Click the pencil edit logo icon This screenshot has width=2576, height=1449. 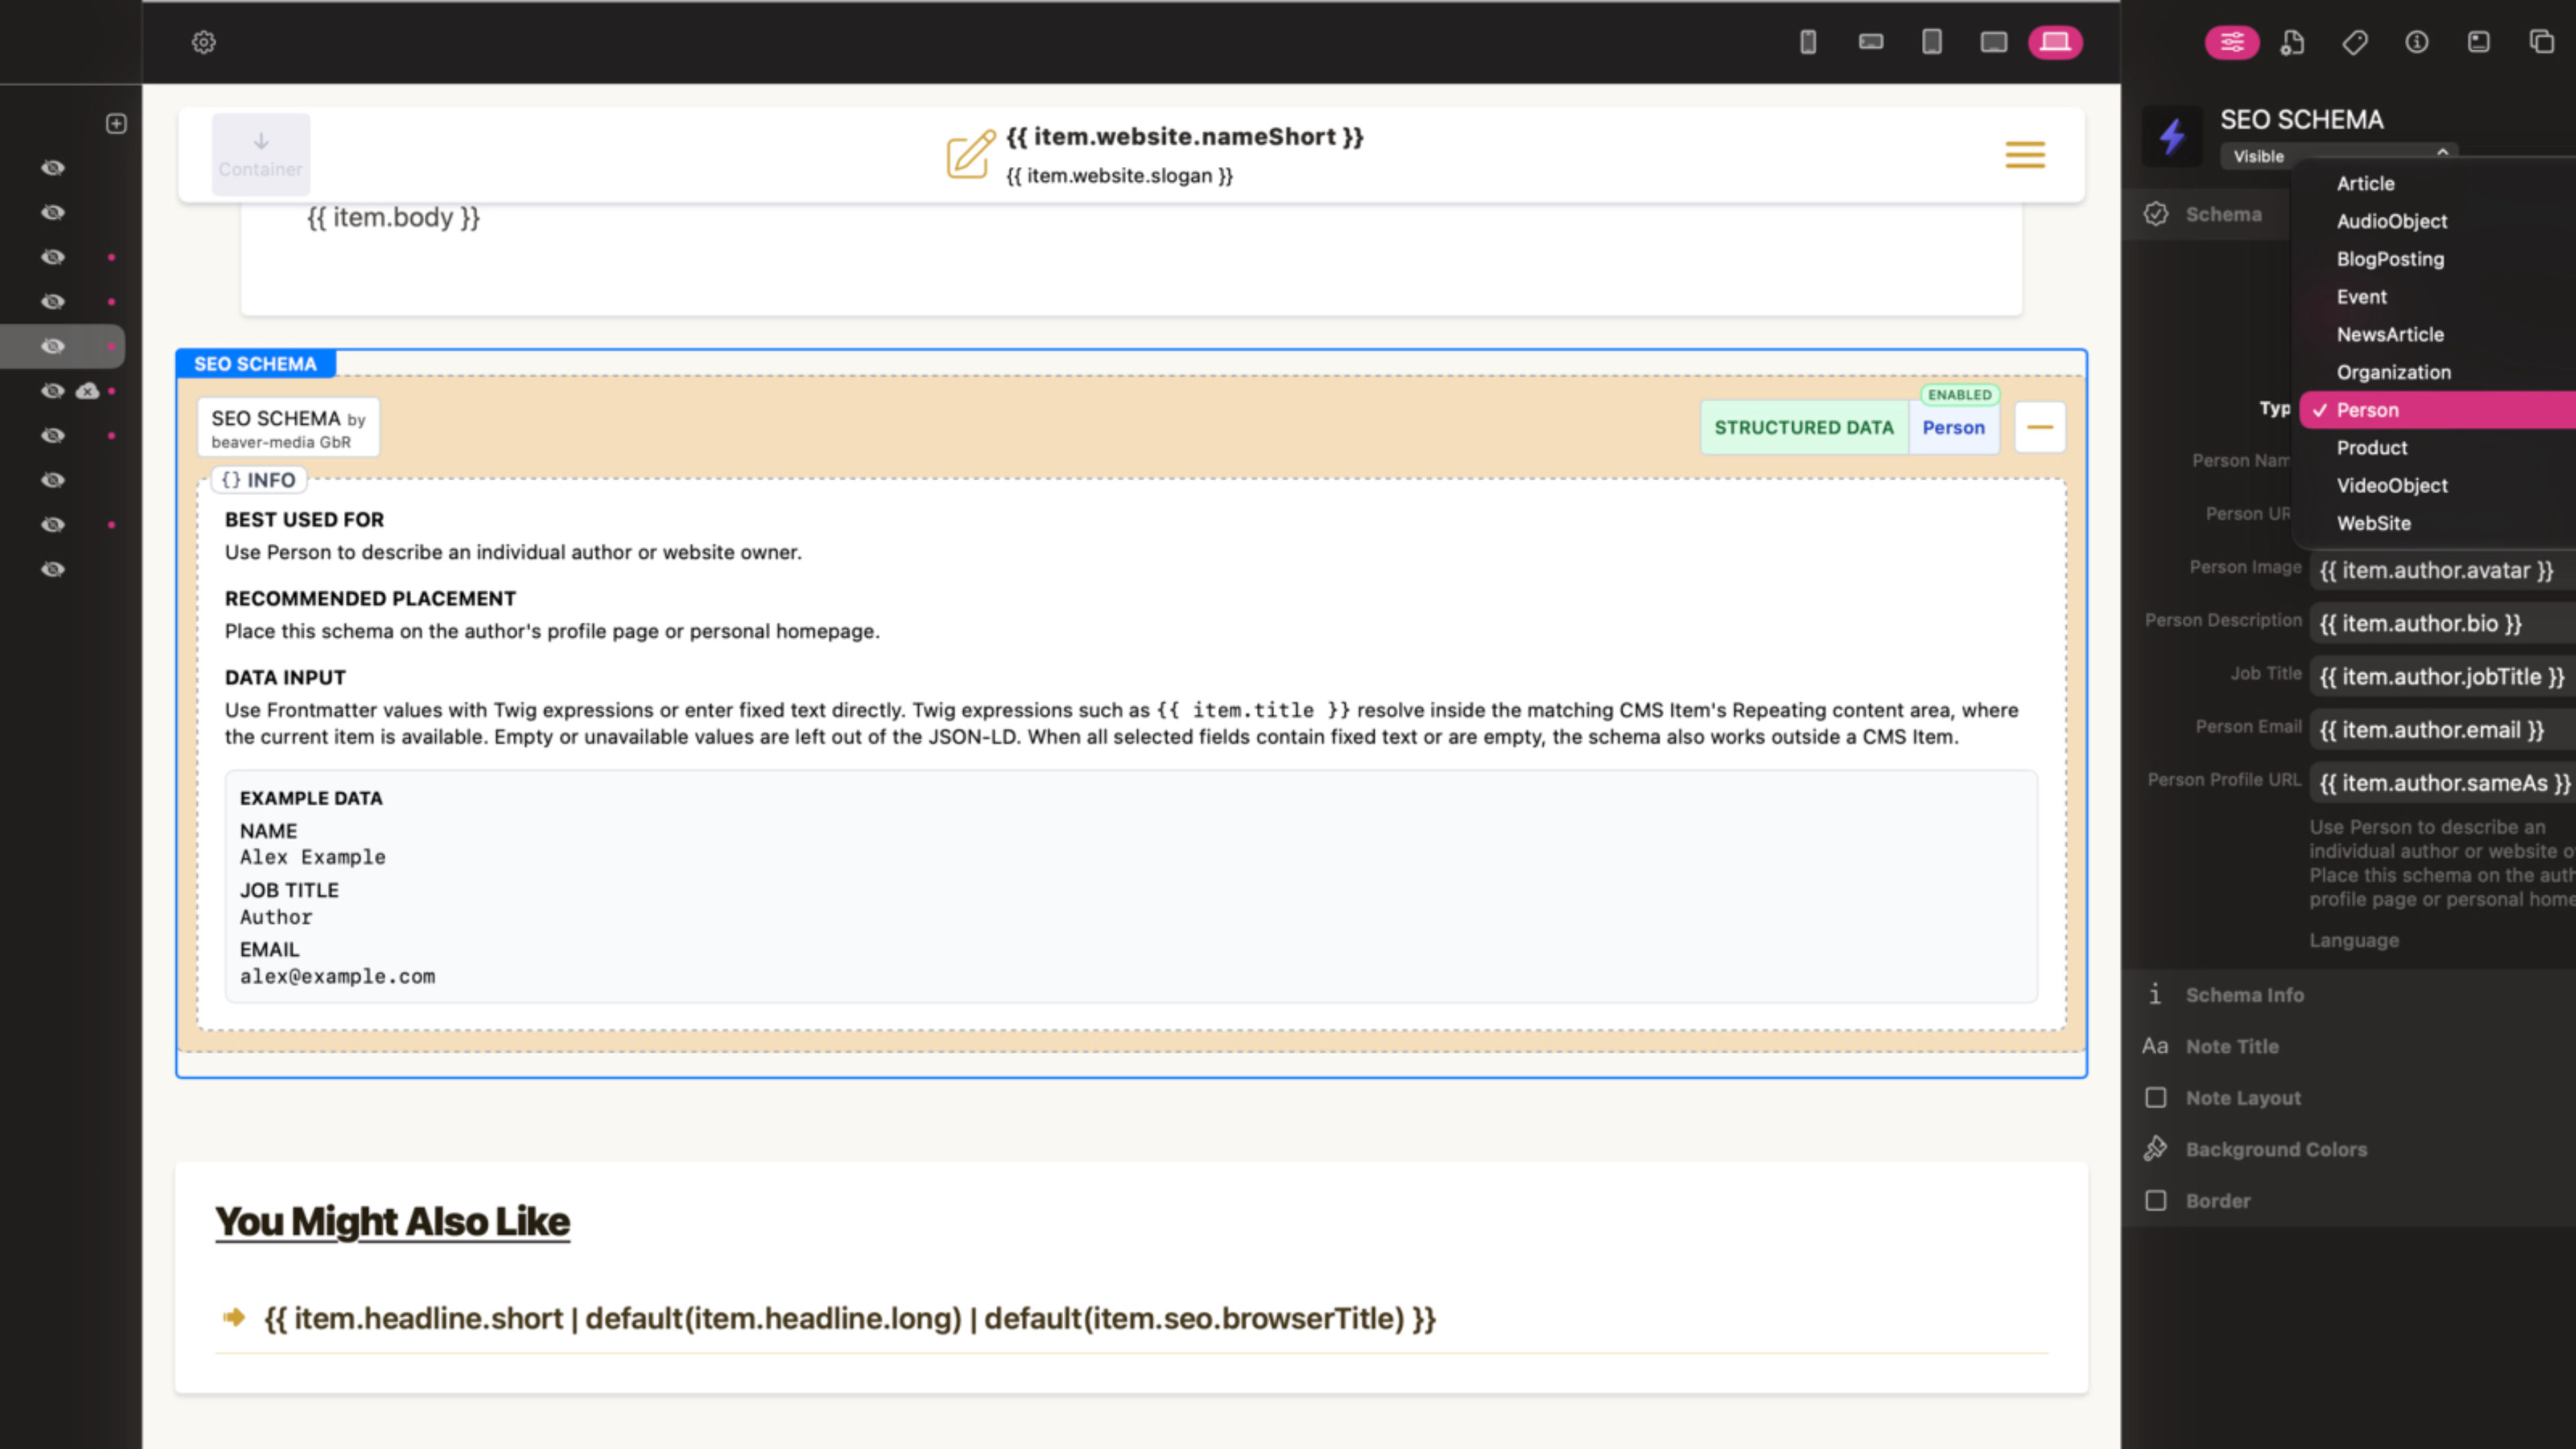pyautogui.click(x=971, y=155)
